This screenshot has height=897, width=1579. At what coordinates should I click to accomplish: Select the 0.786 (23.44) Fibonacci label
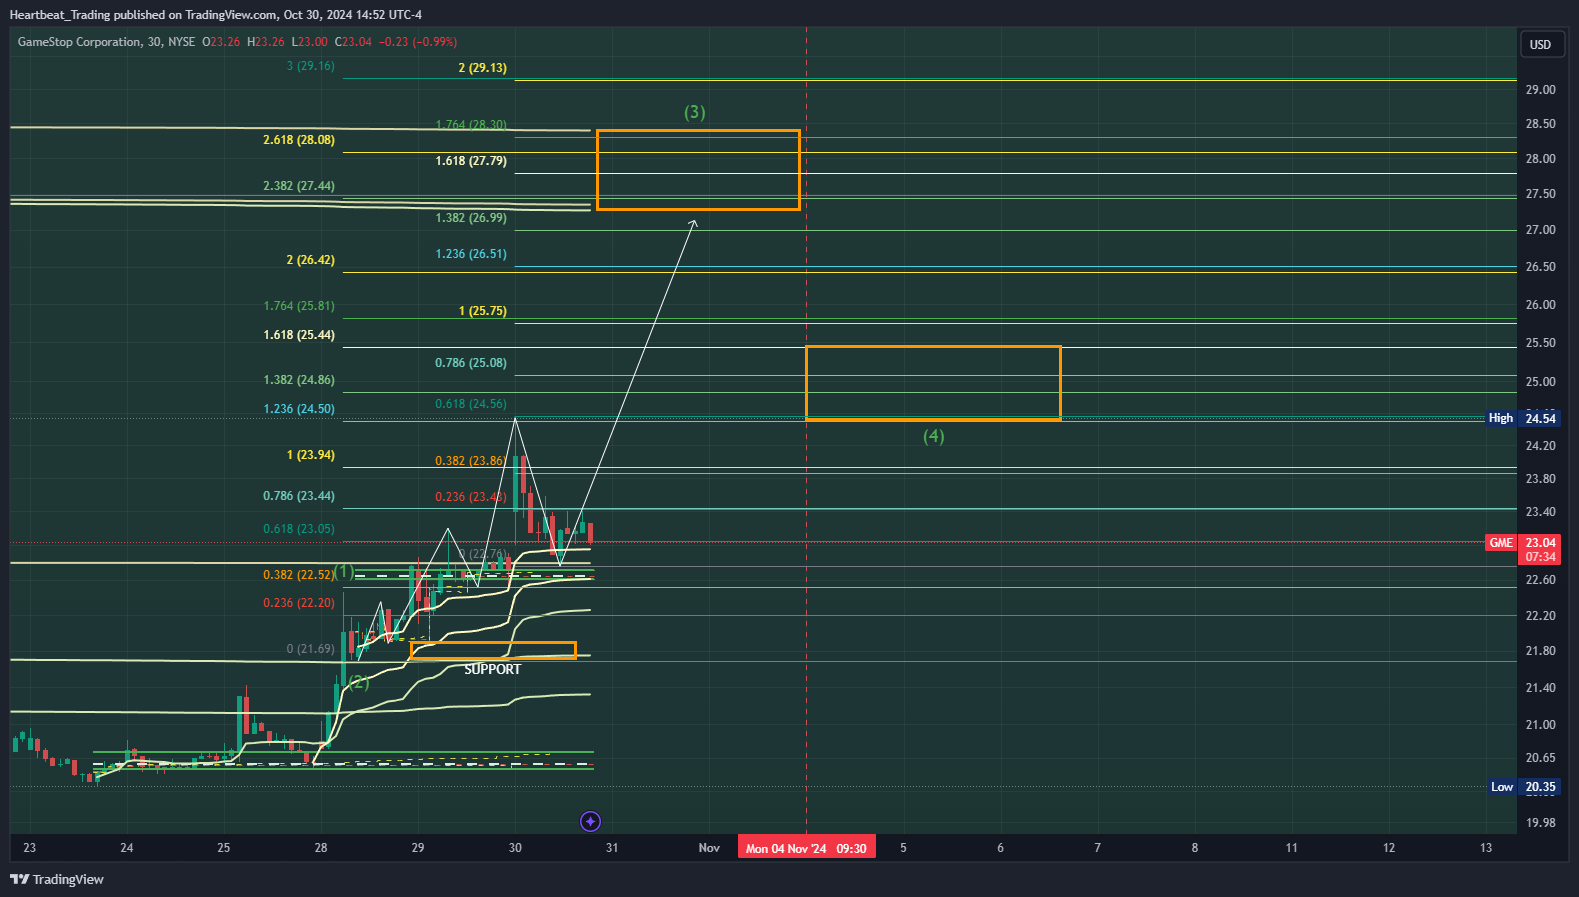299,496
